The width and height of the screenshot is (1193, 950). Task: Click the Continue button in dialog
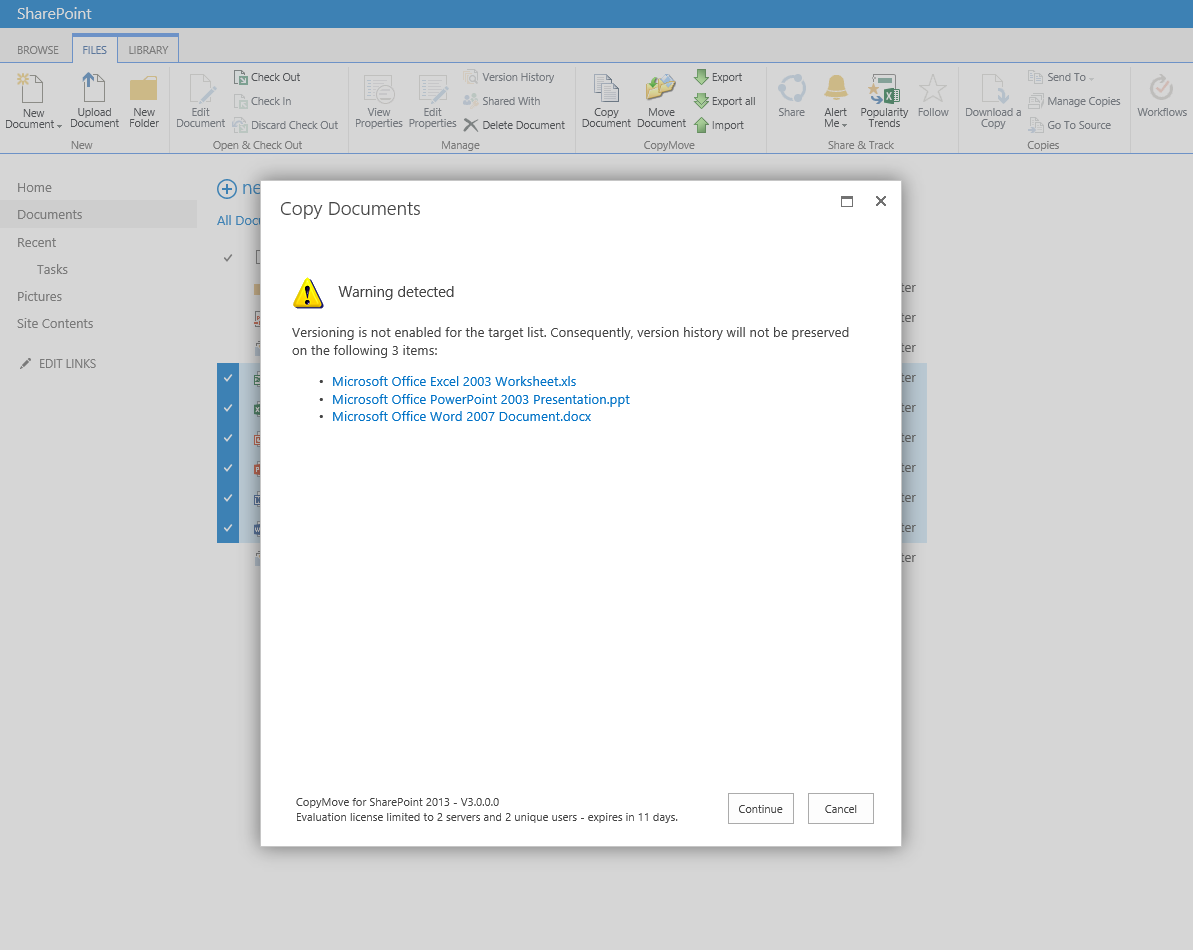pyautogui.click(x=761, y=809)
